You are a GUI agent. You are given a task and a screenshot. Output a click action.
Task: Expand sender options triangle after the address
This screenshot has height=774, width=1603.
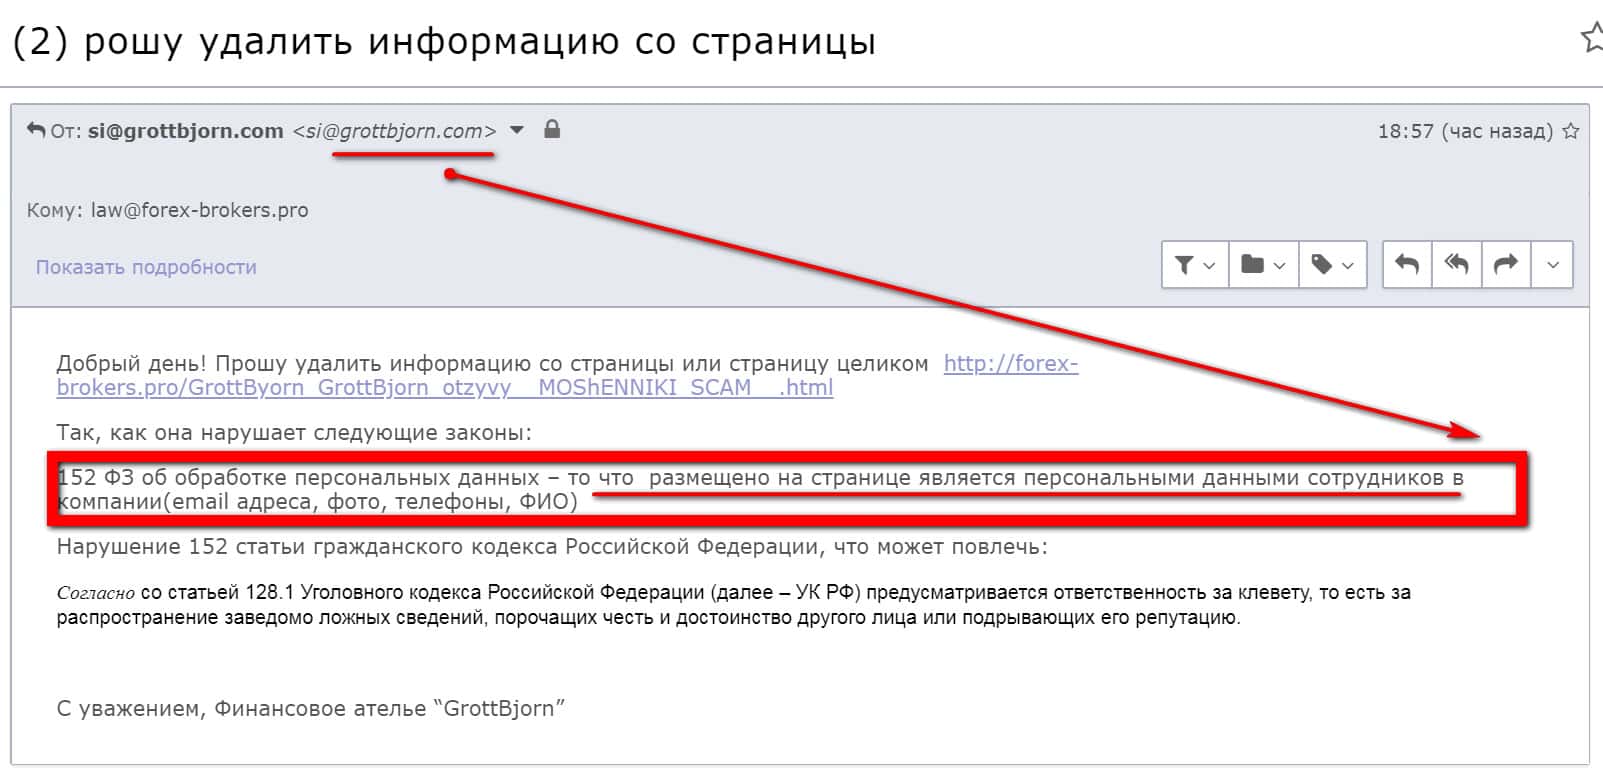coord(517,130)
